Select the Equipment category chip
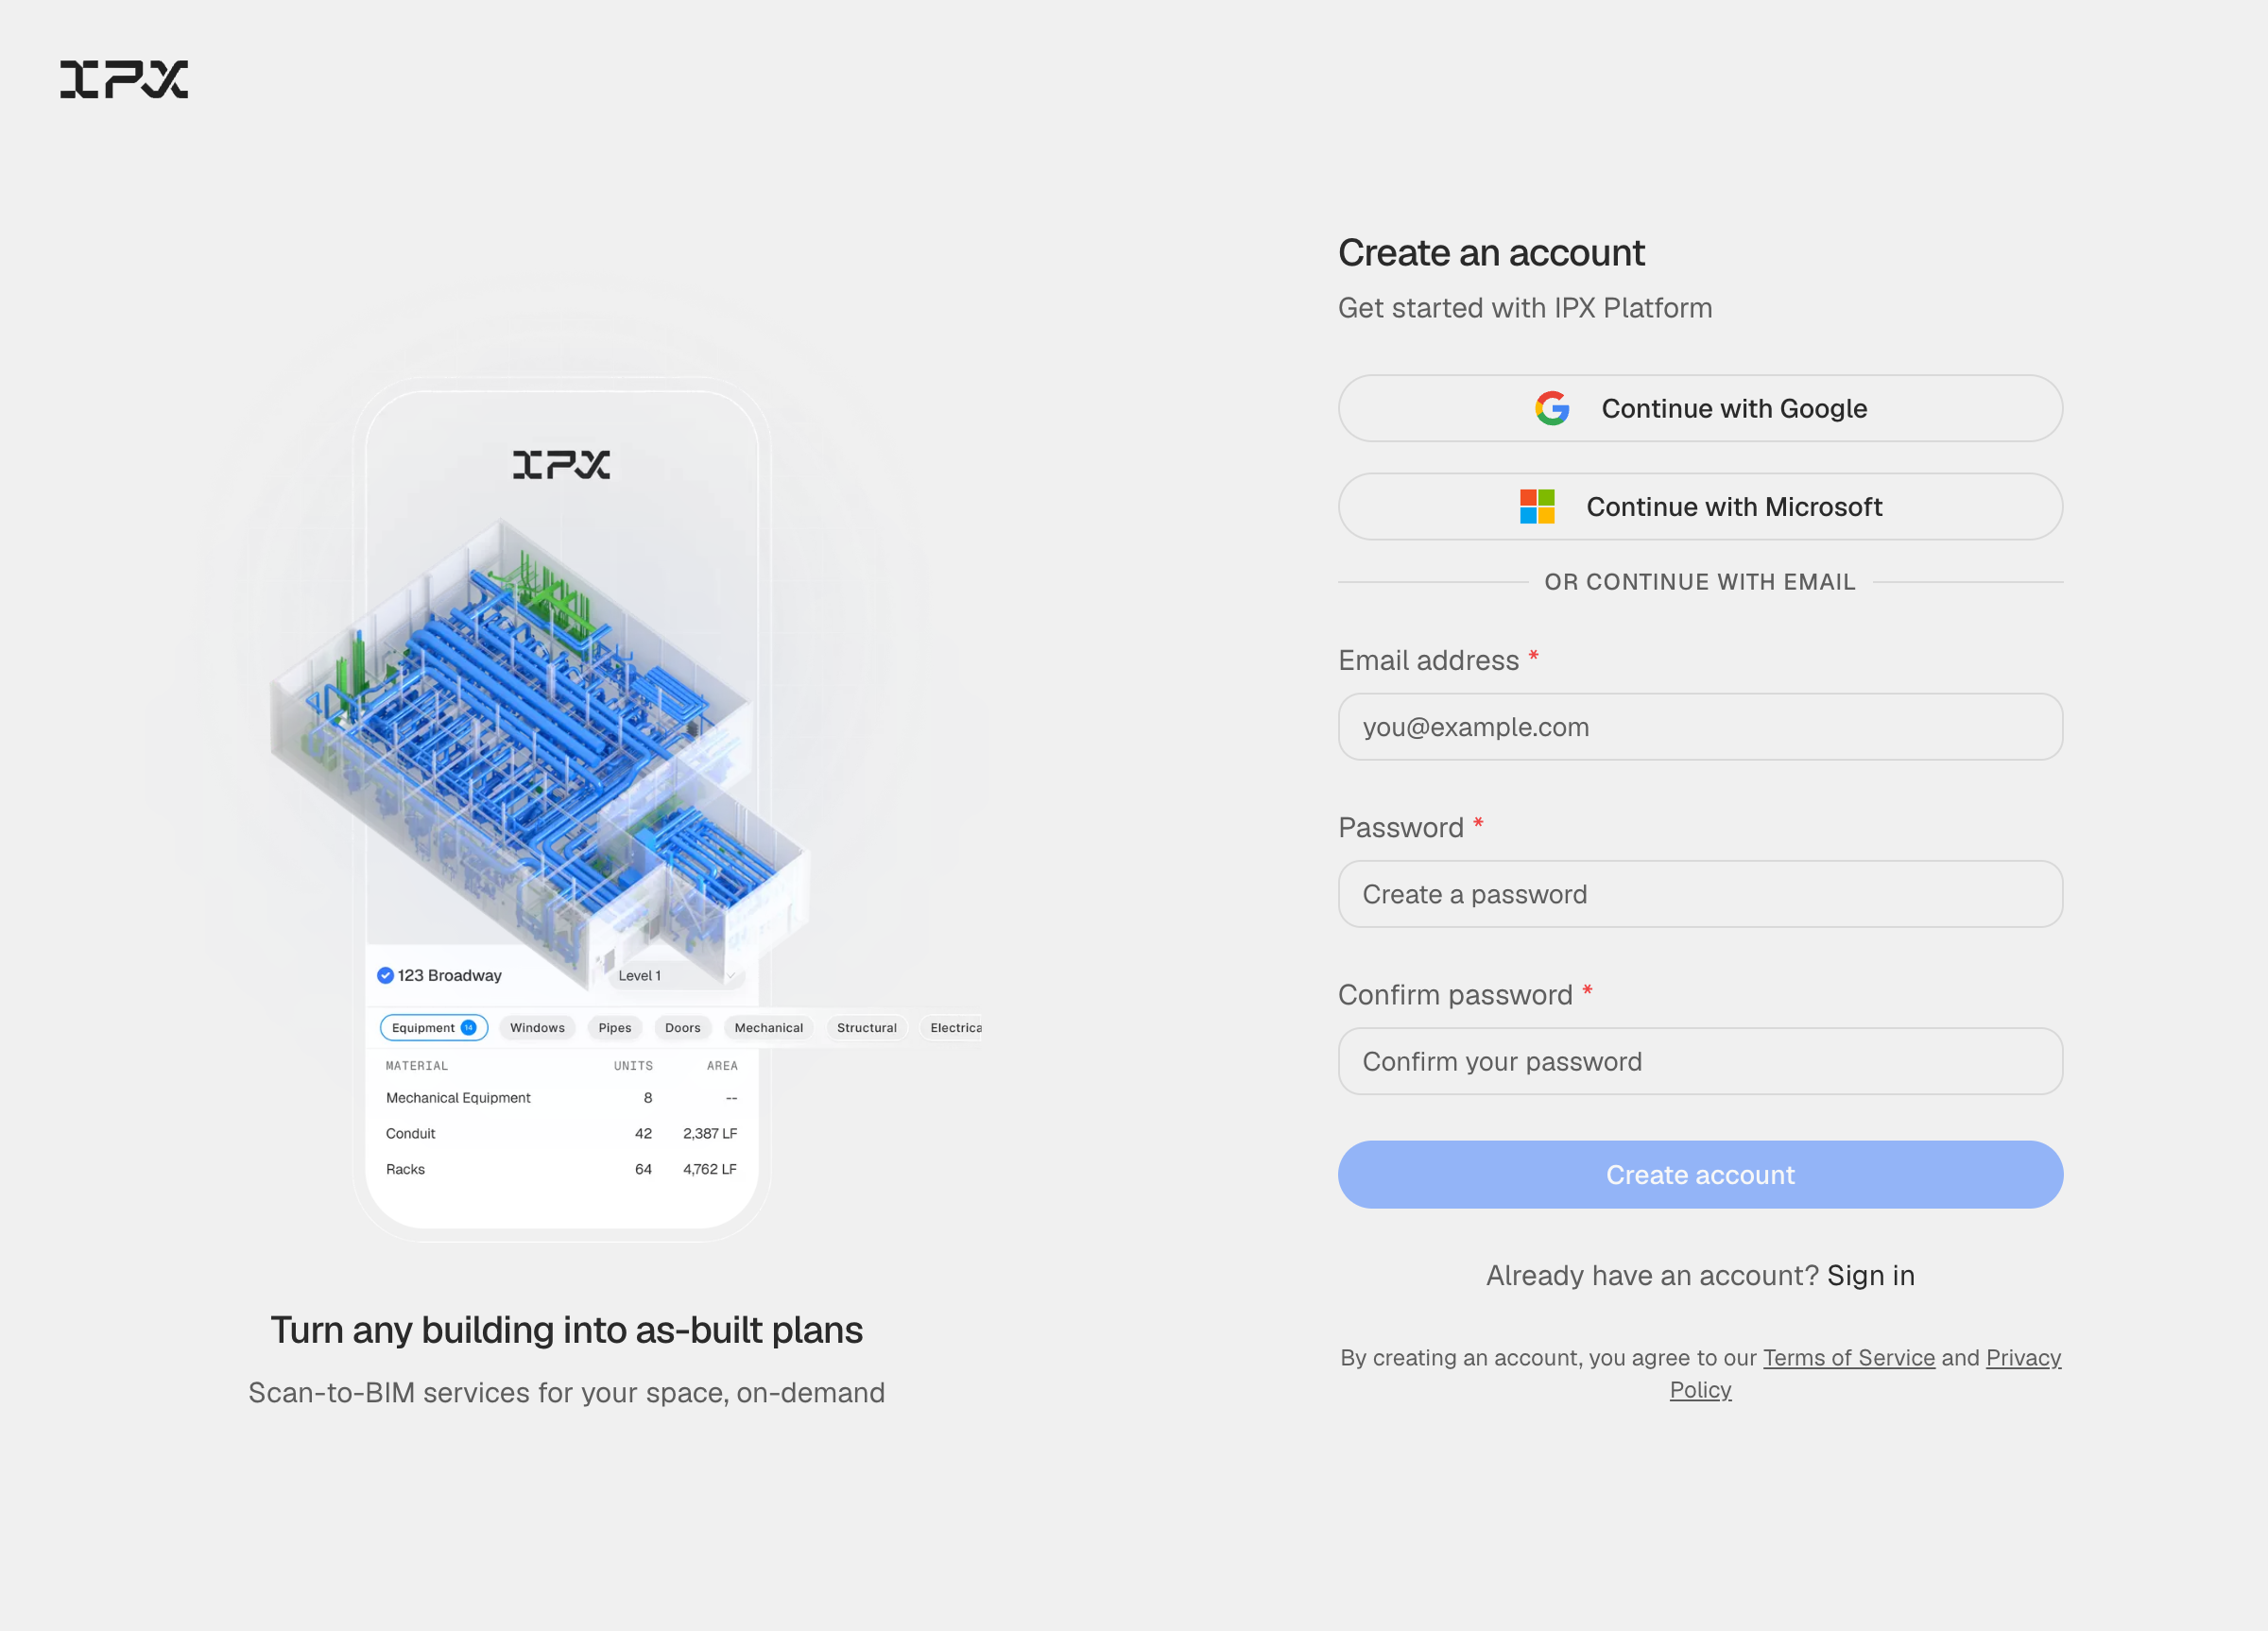 coord(434,1028)
